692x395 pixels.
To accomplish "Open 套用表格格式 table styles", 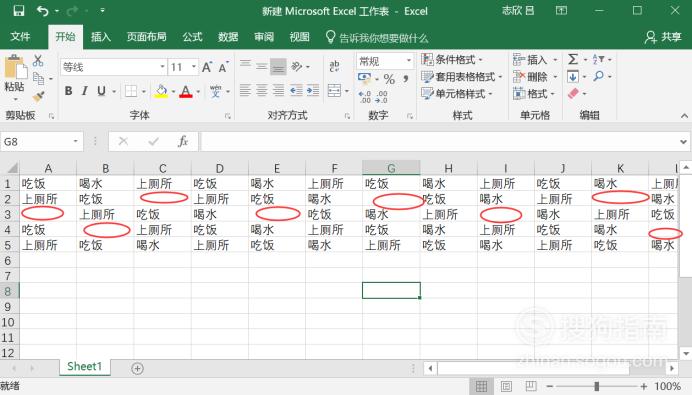I will pyautogui.click(x=462, y=76).
